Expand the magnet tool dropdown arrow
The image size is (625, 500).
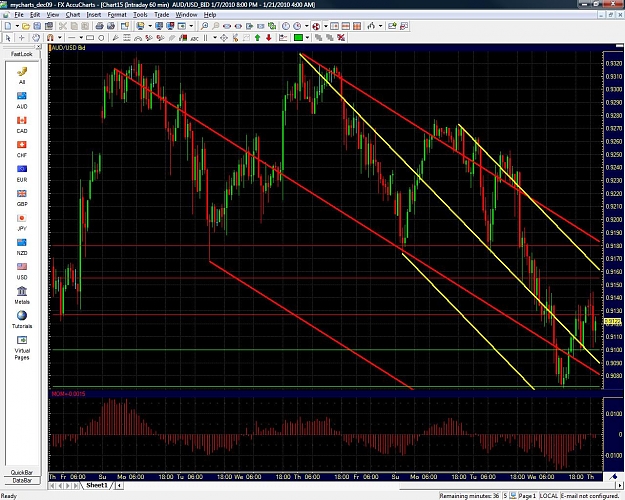pos(60,37)
